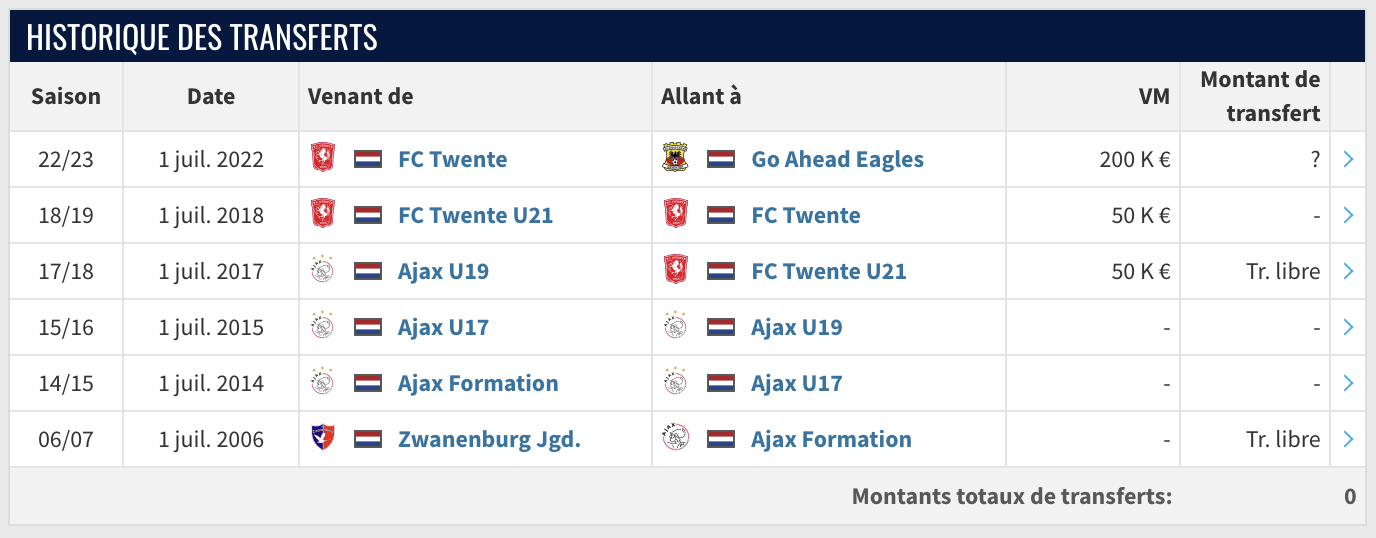Image resolution: width=1376 pixels, height=538 pixels.
Task: Click Netherlands flag beside Go Ahead Eagles
Action: (x=721, y=159)
